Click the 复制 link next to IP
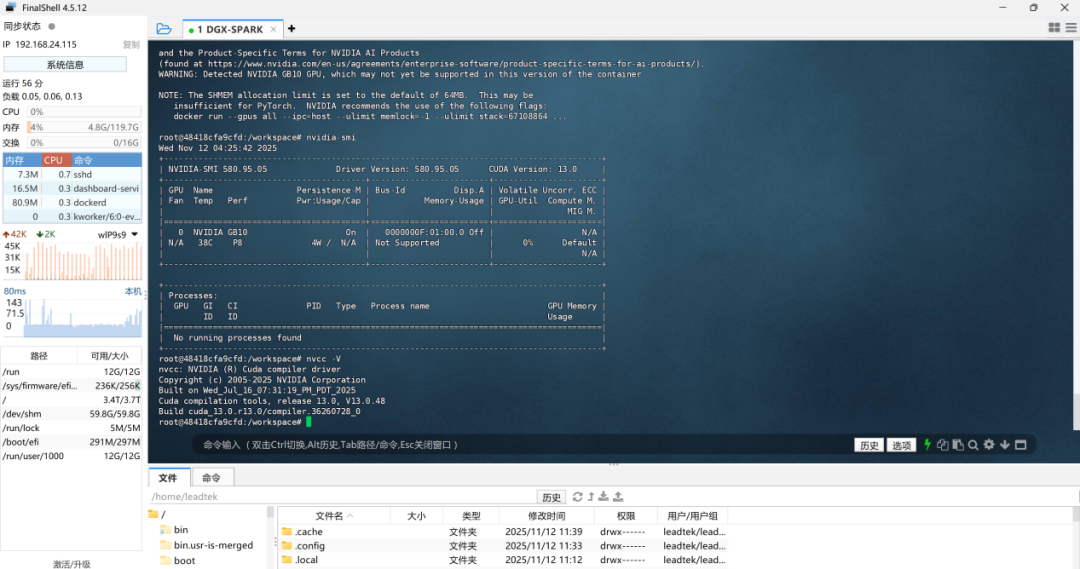This screenshot has height=569, width=1080. [x=131, y=45]
